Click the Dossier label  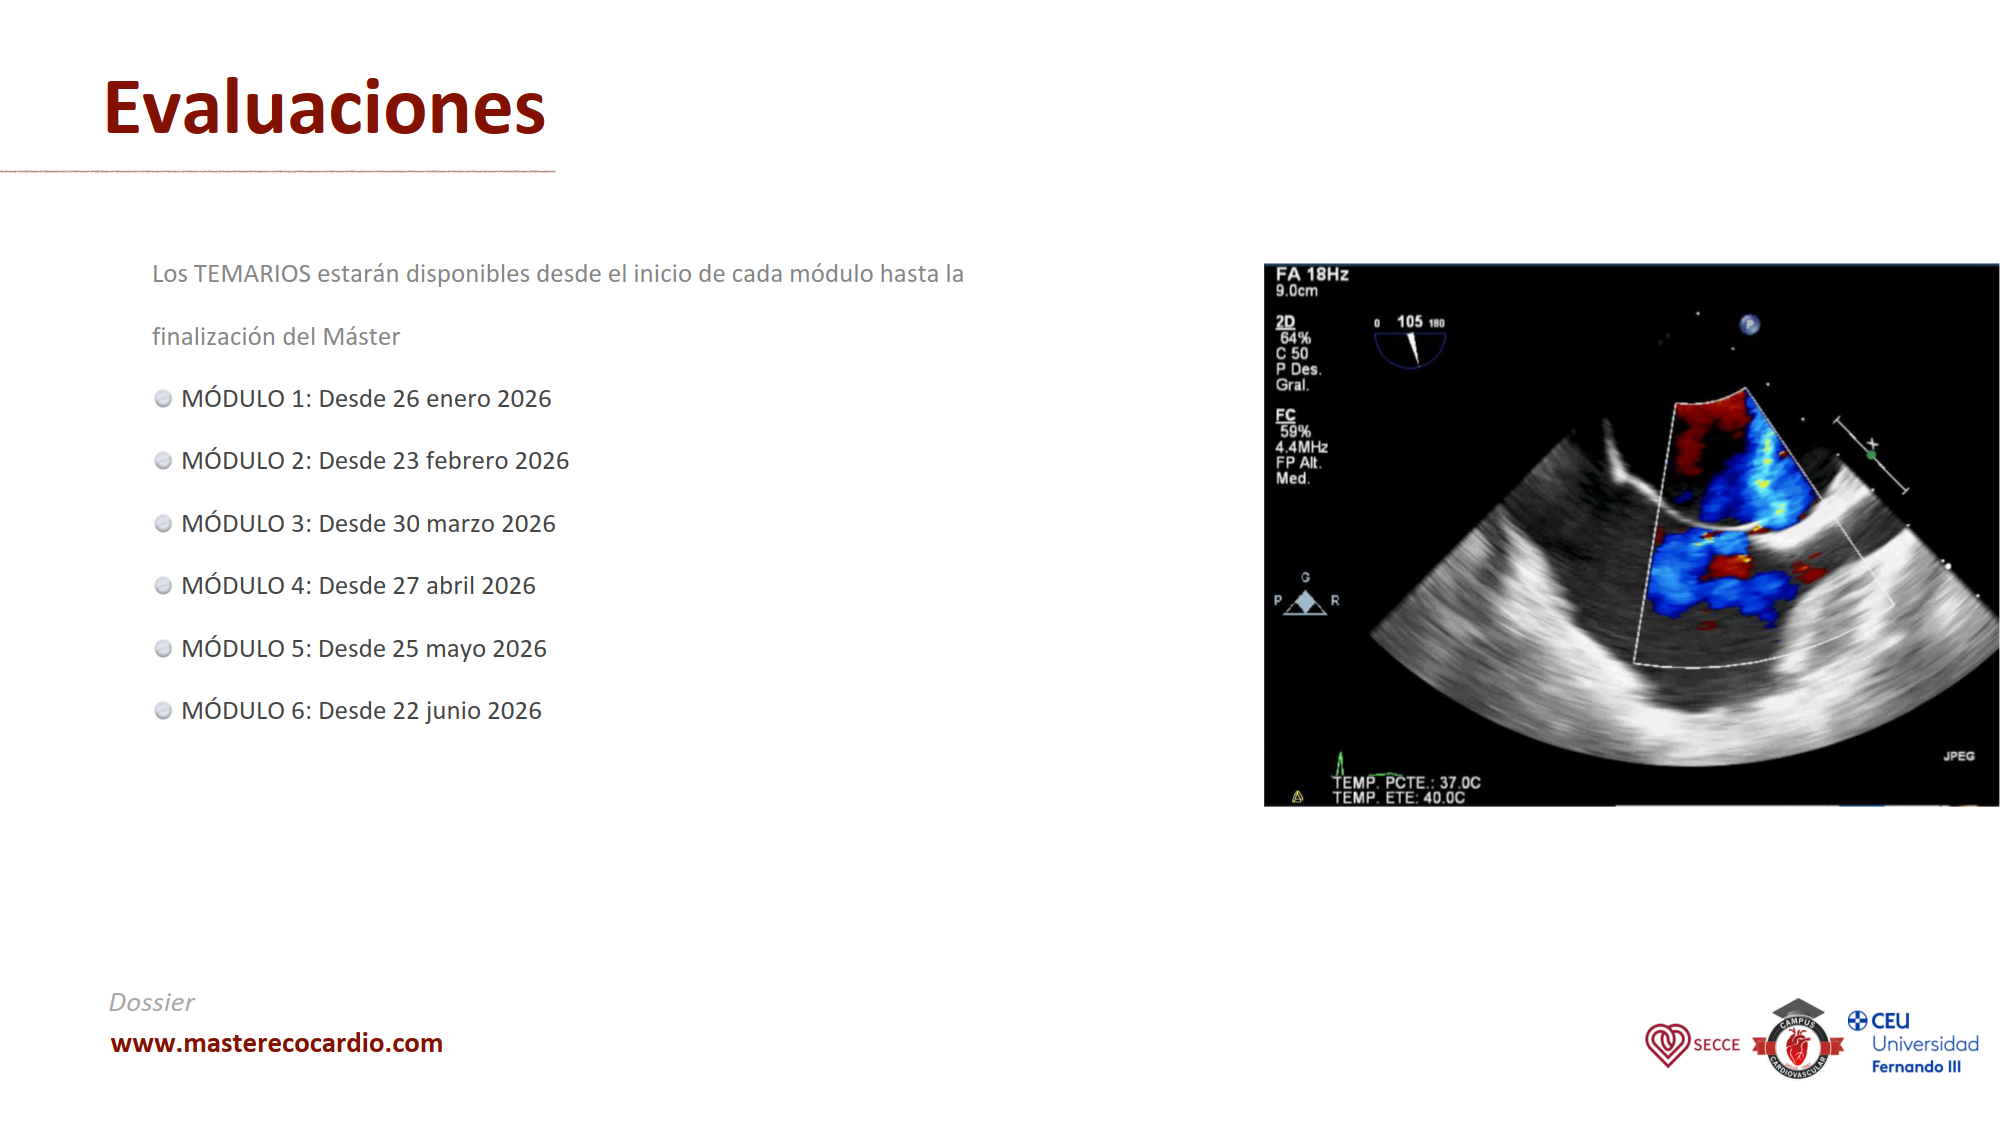pos(151,1002)
